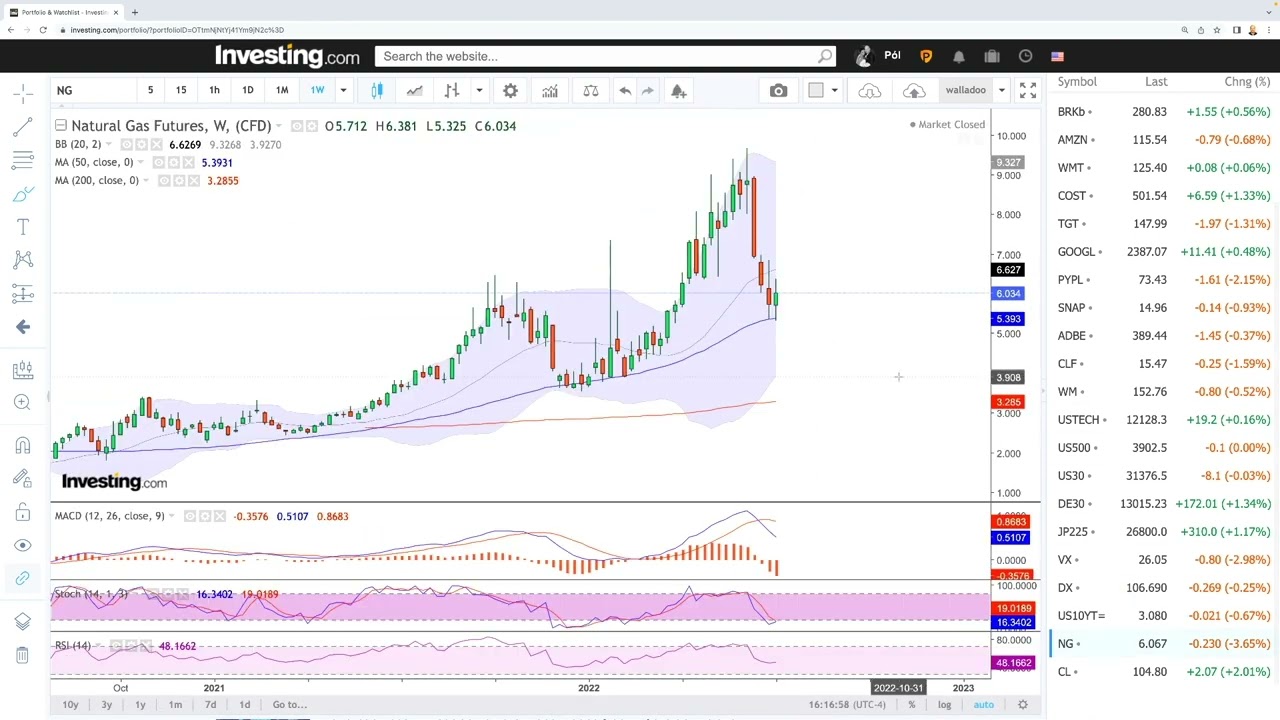
Task: Add an alert with the bell icon
Action: coord(679,91)
